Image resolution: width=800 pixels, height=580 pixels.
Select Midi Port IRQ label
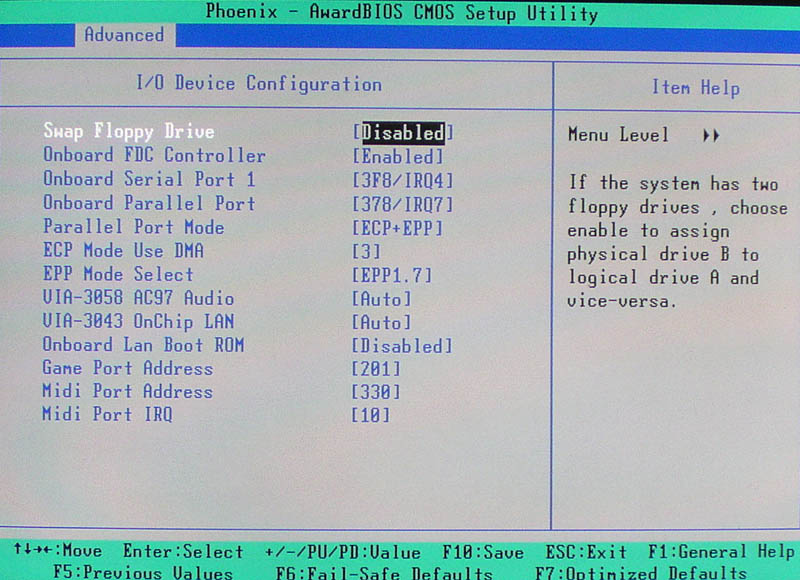pos(107,414)
